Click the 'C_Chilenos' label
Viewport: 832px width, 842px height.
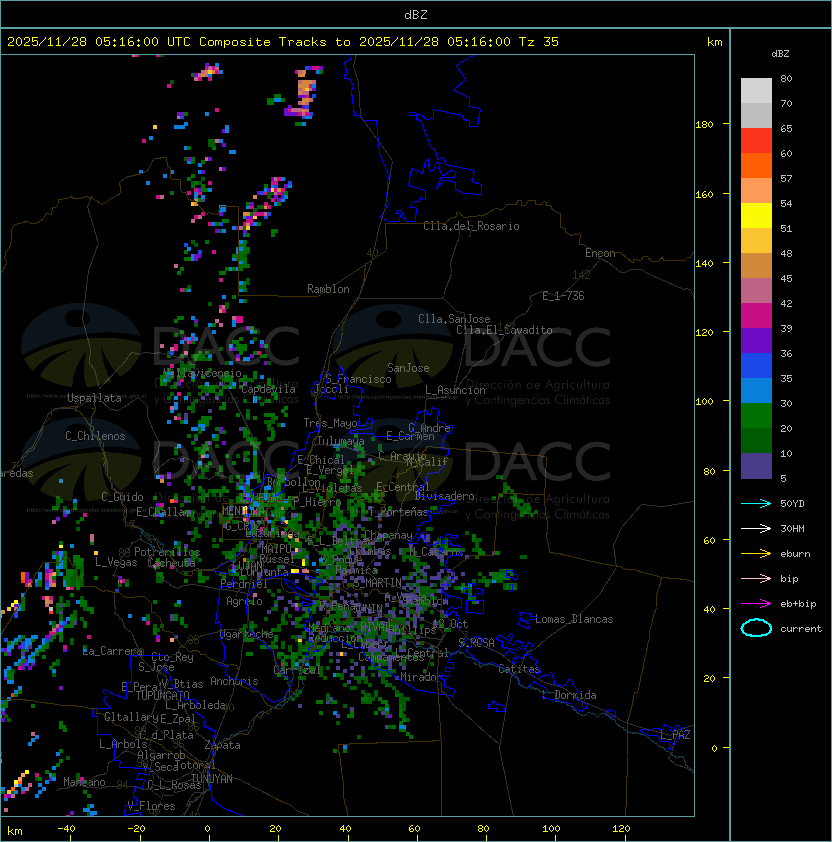tap(95, 436)
